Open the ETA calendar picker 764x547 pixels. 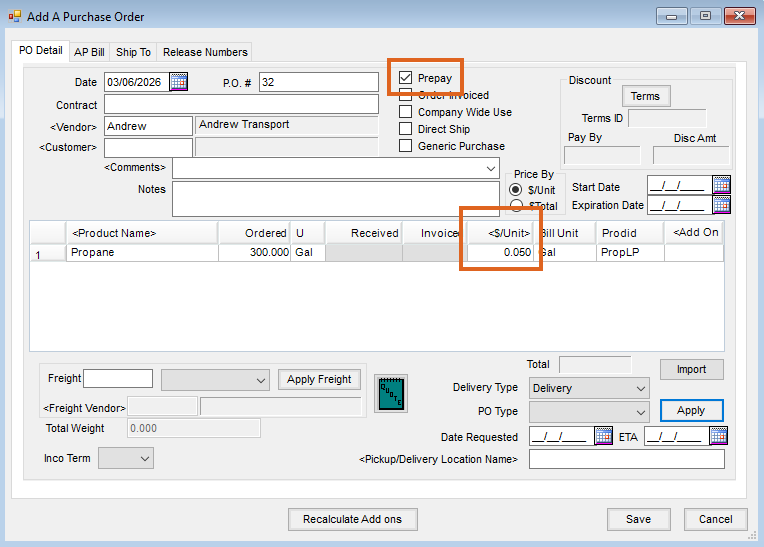pos(719,435)
